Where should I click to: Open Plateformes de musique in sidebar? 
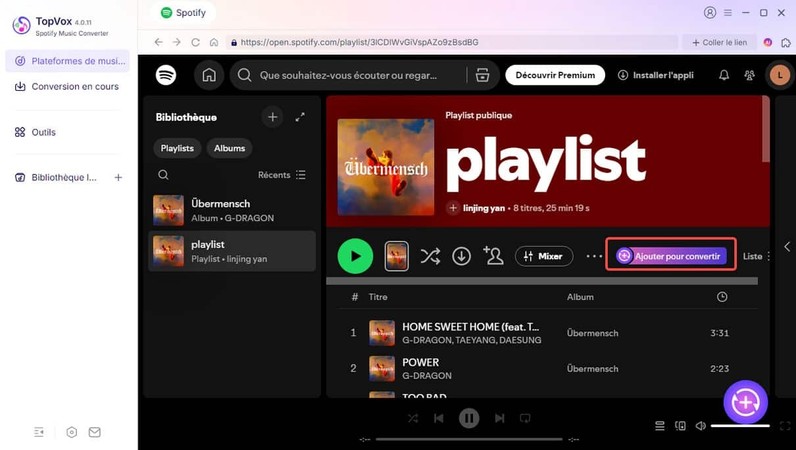click(x=68, y=61)
